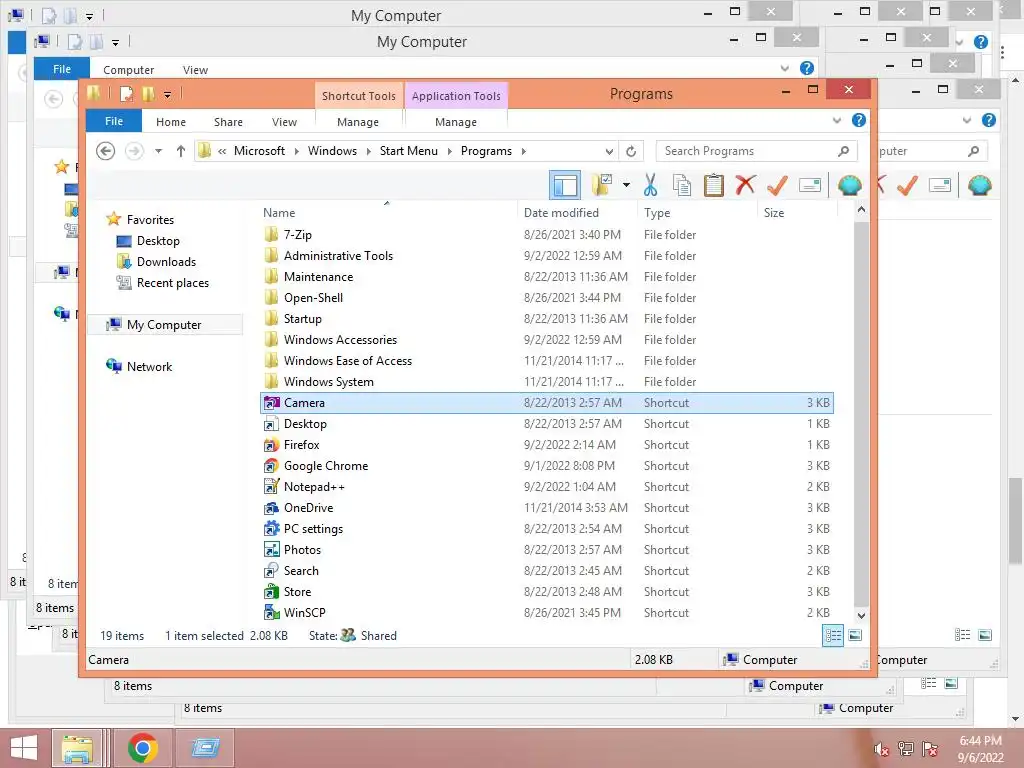Viewport: 1024px width, 768px height.
Task: Switch to Details view button in status bar
Action: pyautogui.click(x=833, y=635)
